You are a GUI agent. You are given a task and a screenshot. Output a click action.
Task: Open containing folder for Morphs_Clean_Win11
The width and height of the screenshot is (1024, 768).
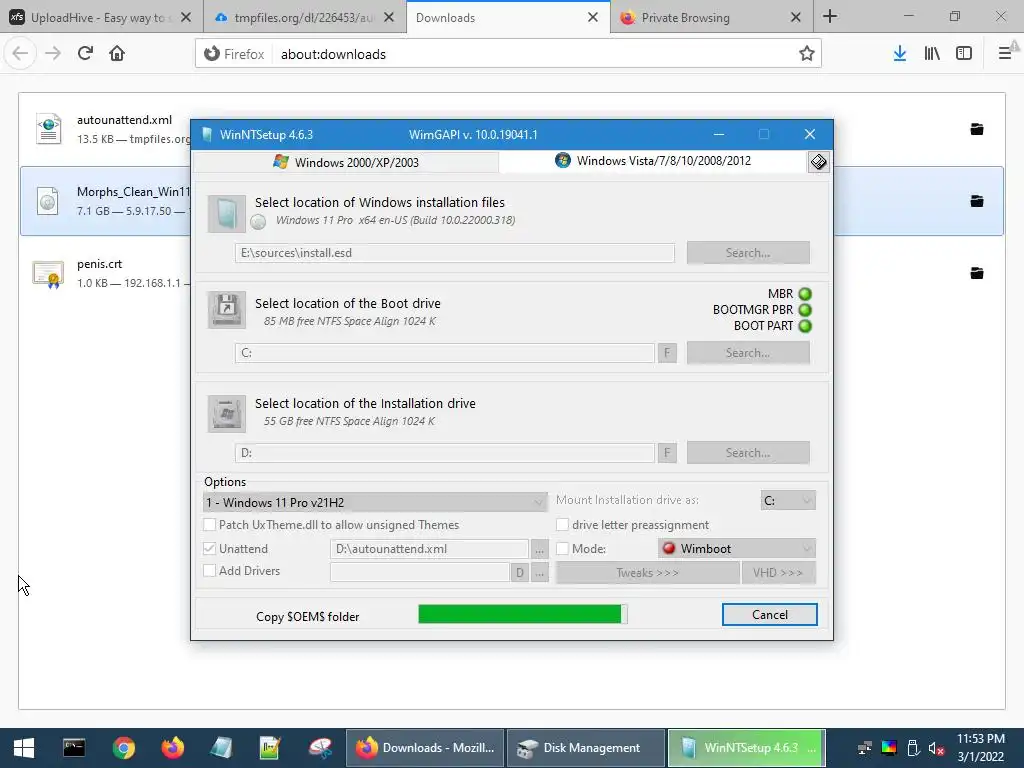tap(977, 201)
